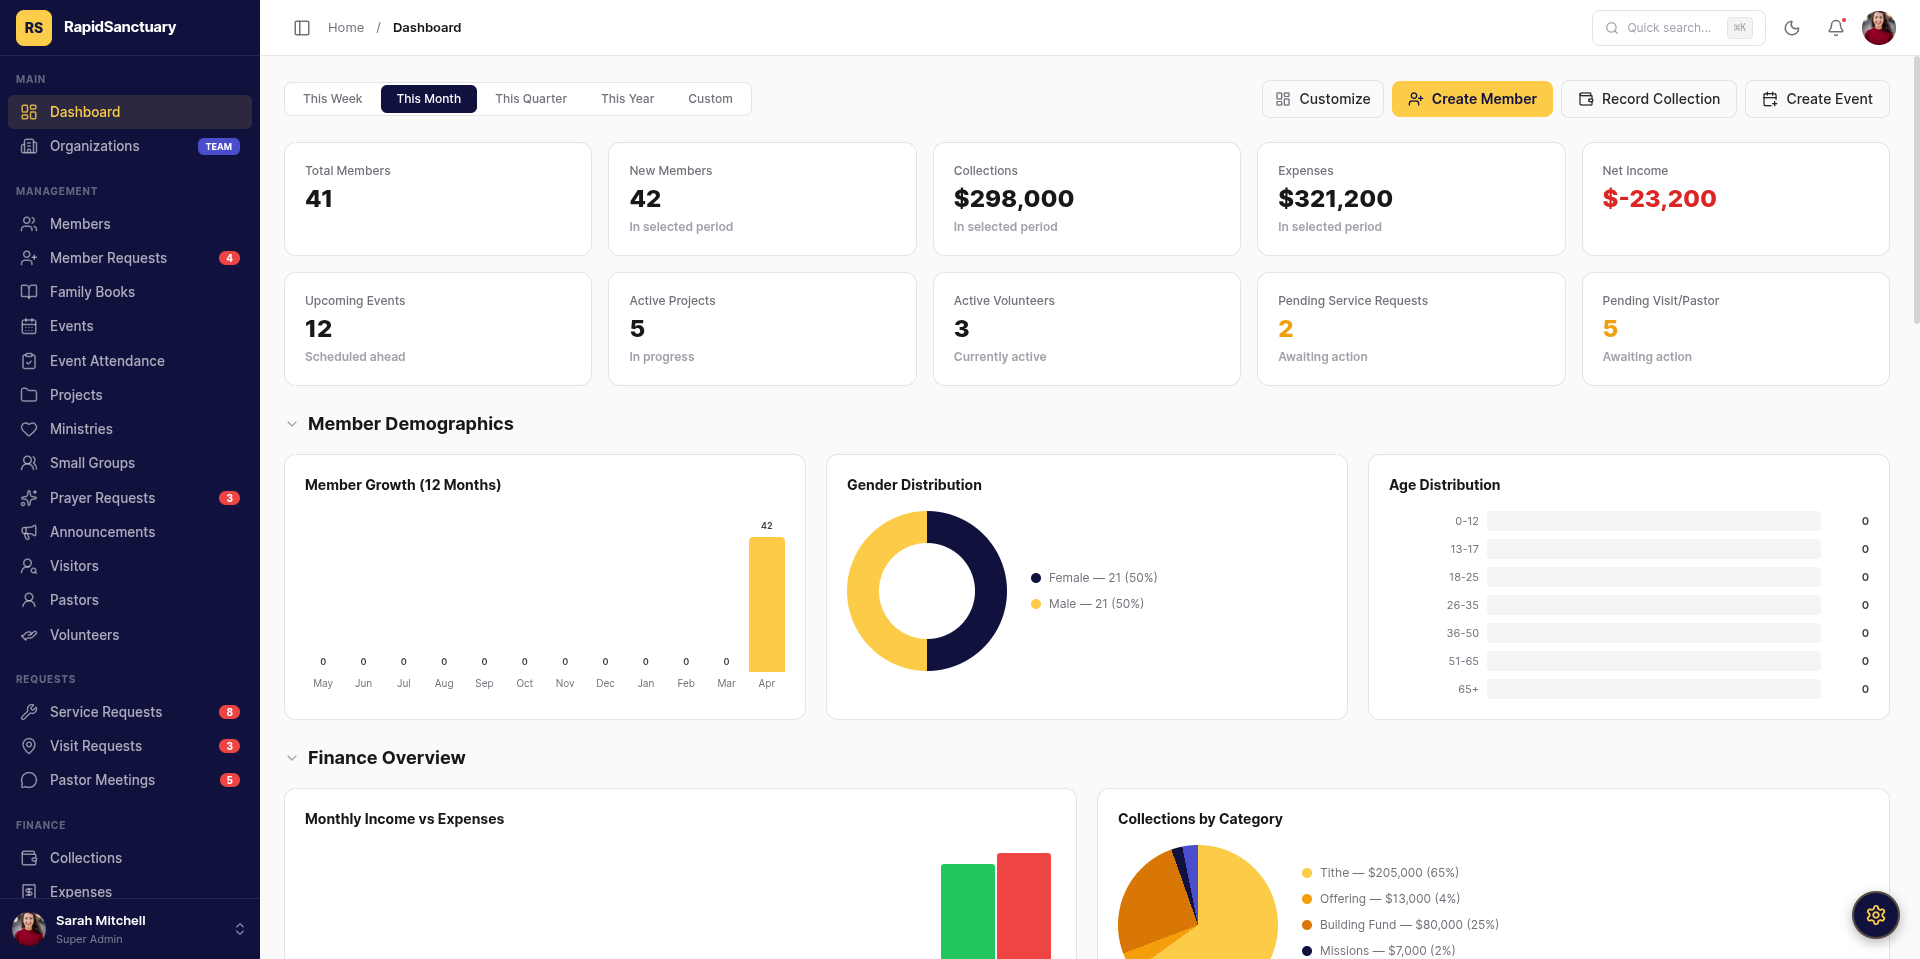Click the green income bar in chart

coord(968,911)
